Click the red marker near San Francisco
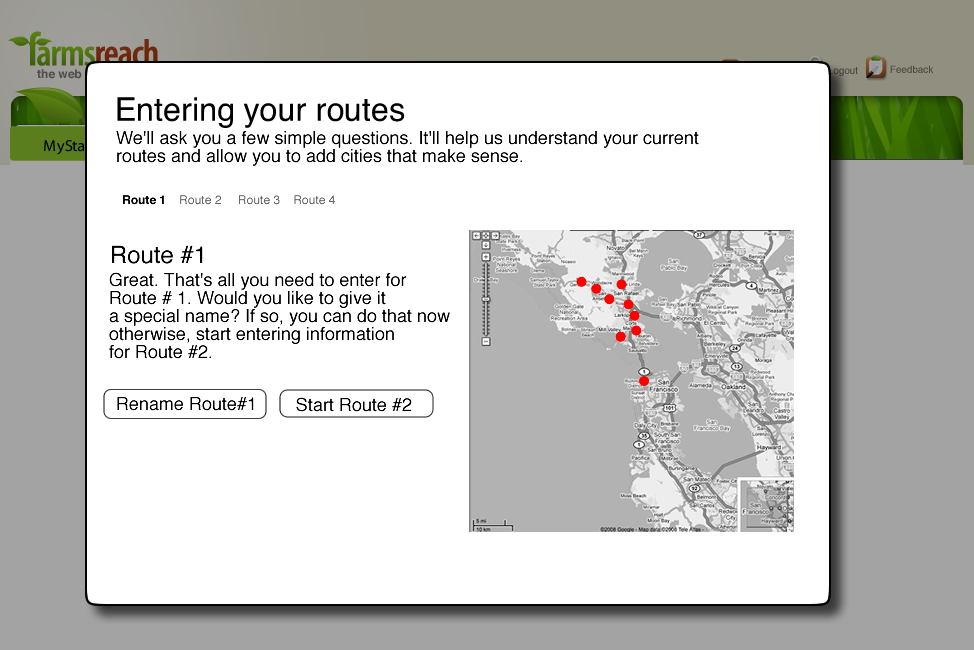The image size is (974, 650). 644,381
